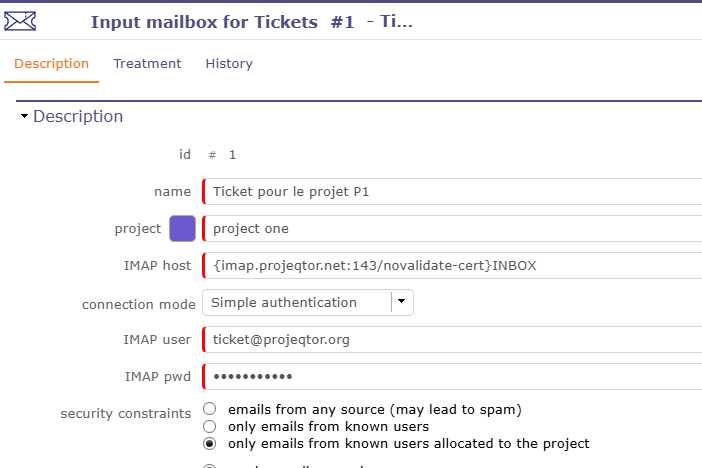Collapse the Description section arrow

[24, 117]
